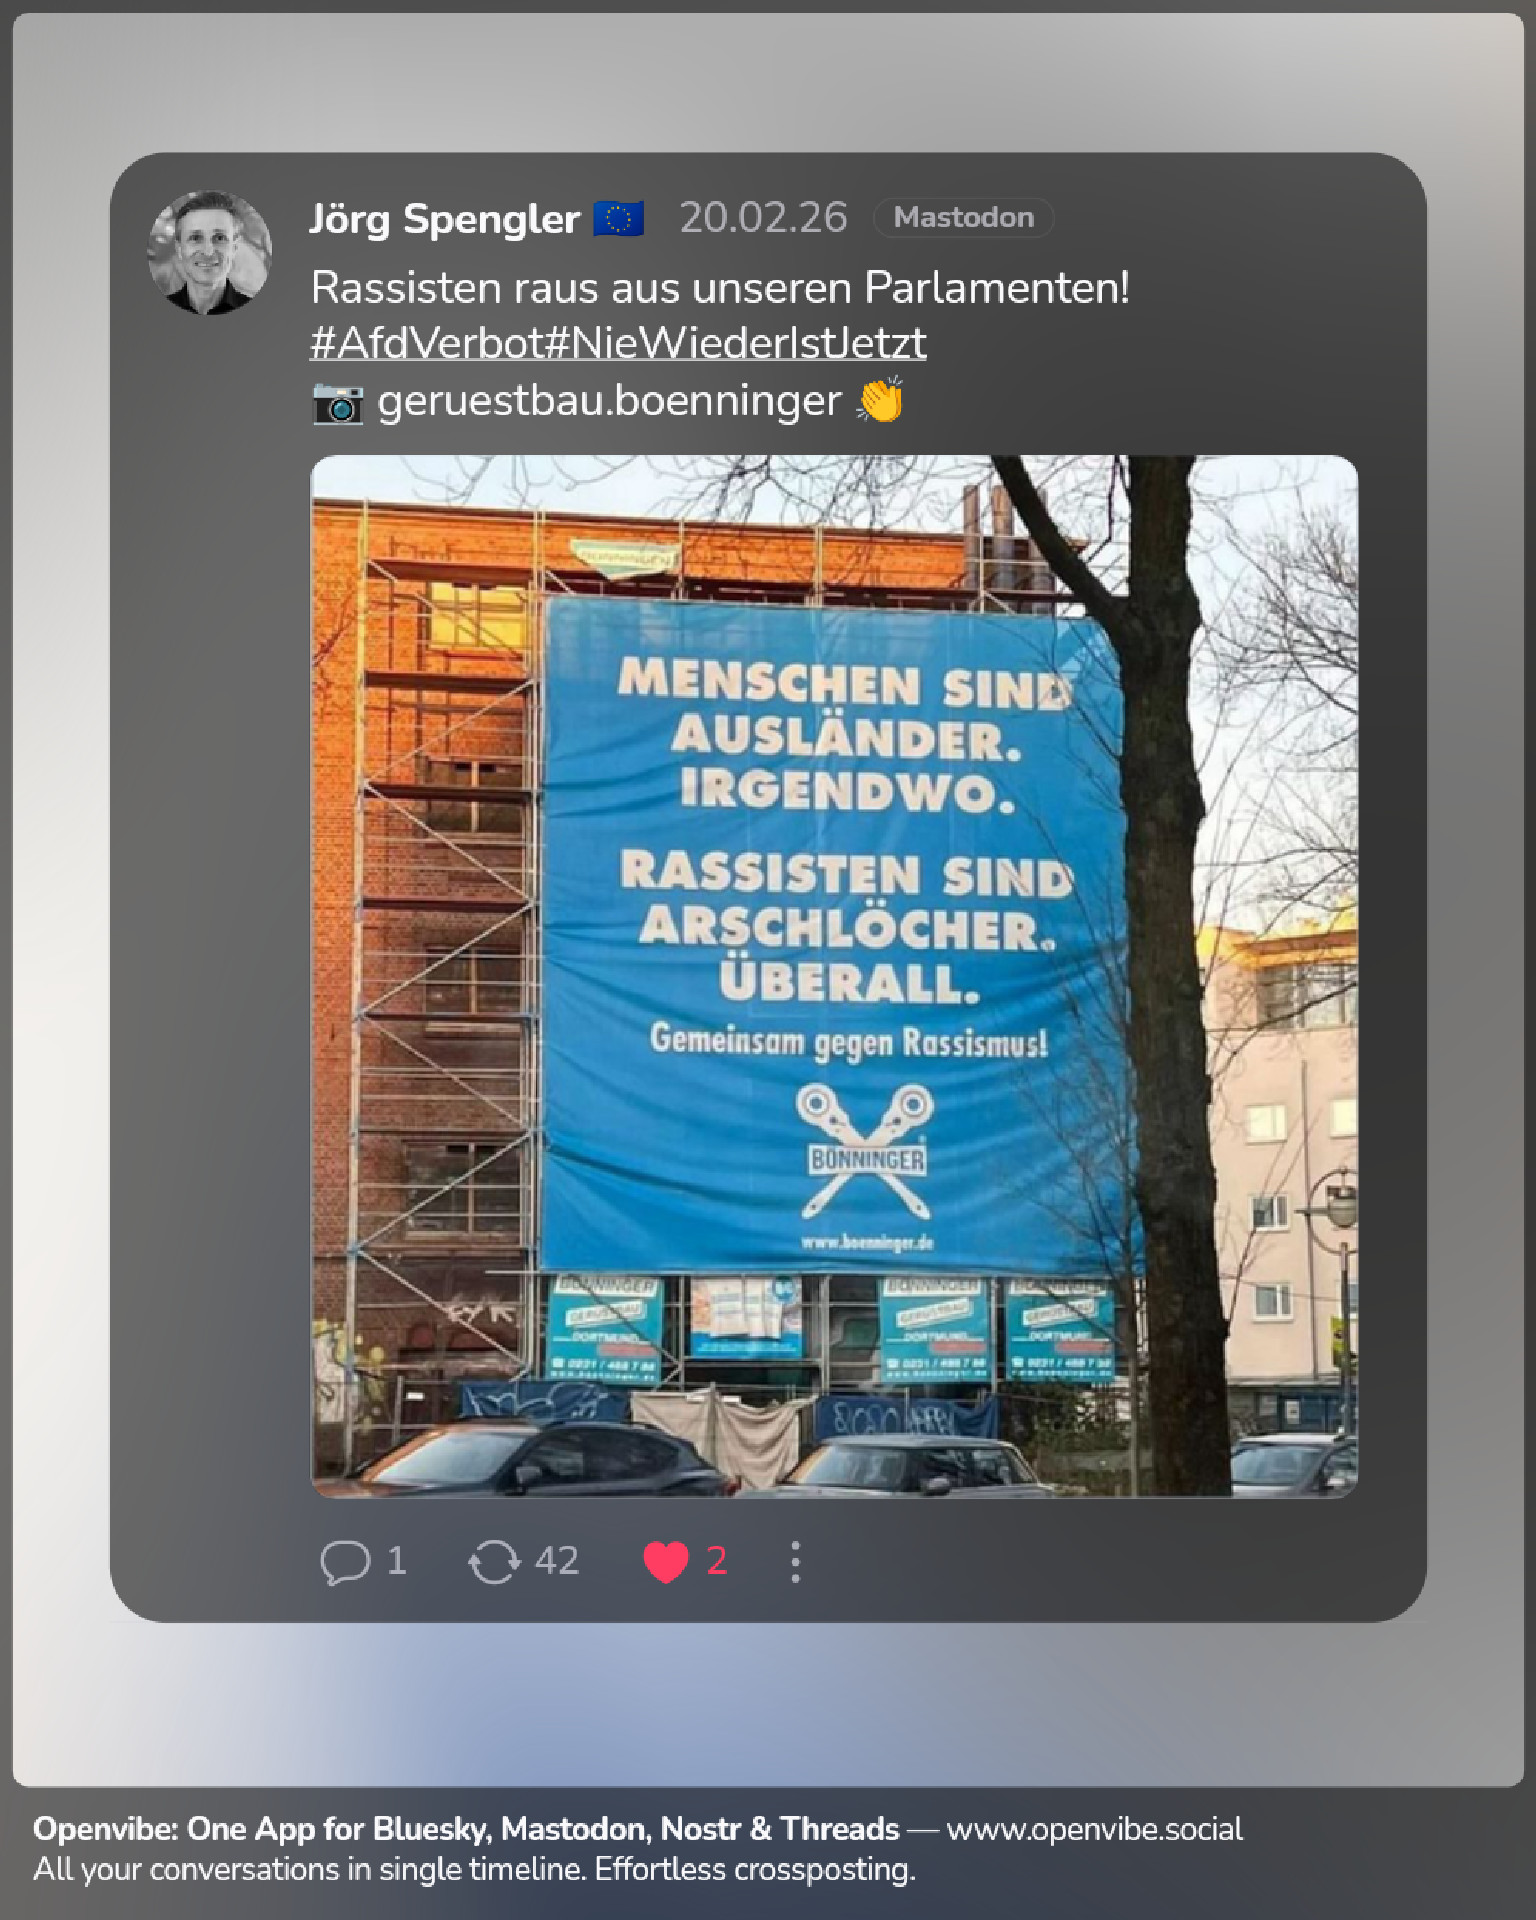This screenshot has width=1536, height=1920.
Task: Click the camera emoji in post text
Action: (x=338, y=402)
